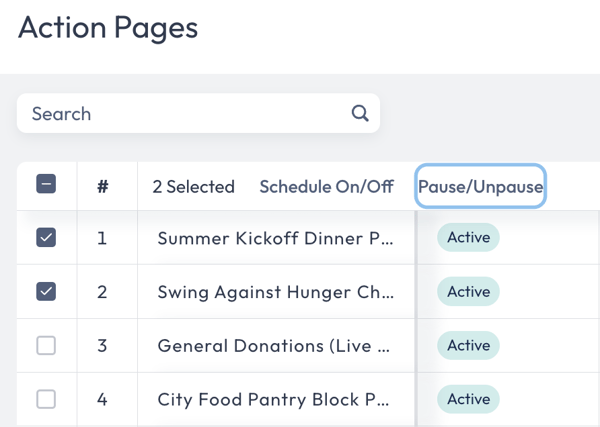Click Active status badge in row 3
600x427 pixels.
468,346
